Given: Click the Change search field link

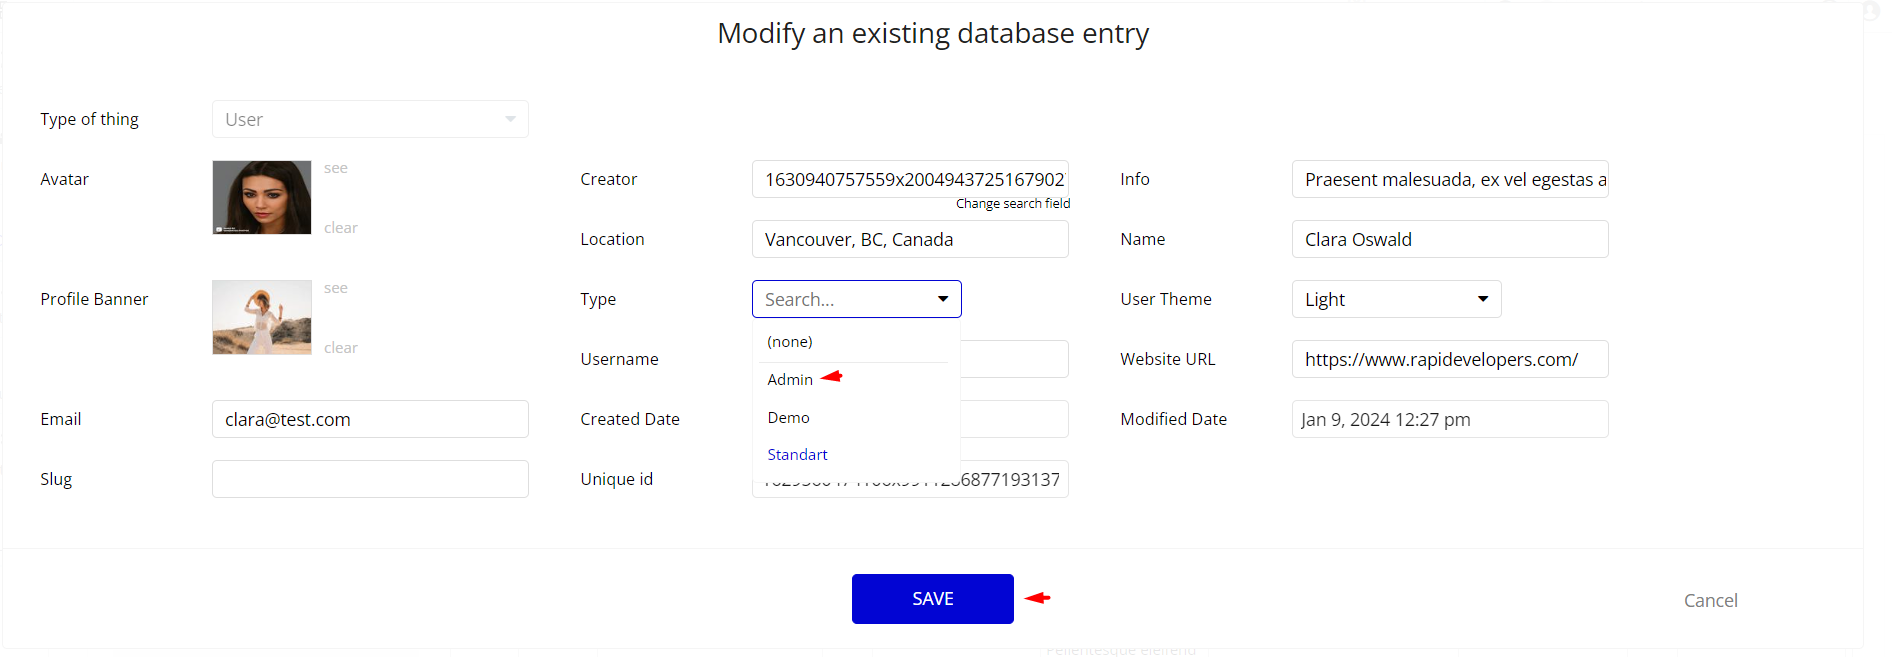Looking at the screenshot, I should (1012, 203).
